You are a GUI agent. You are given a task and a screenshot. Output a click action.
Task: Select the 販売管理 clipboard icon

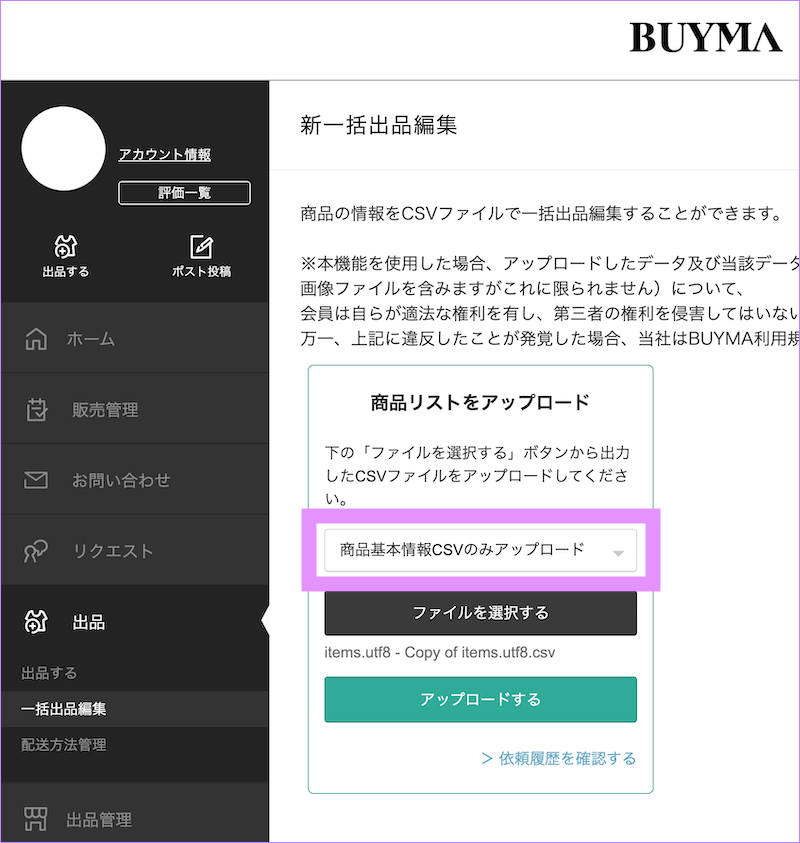coord(36,410)
